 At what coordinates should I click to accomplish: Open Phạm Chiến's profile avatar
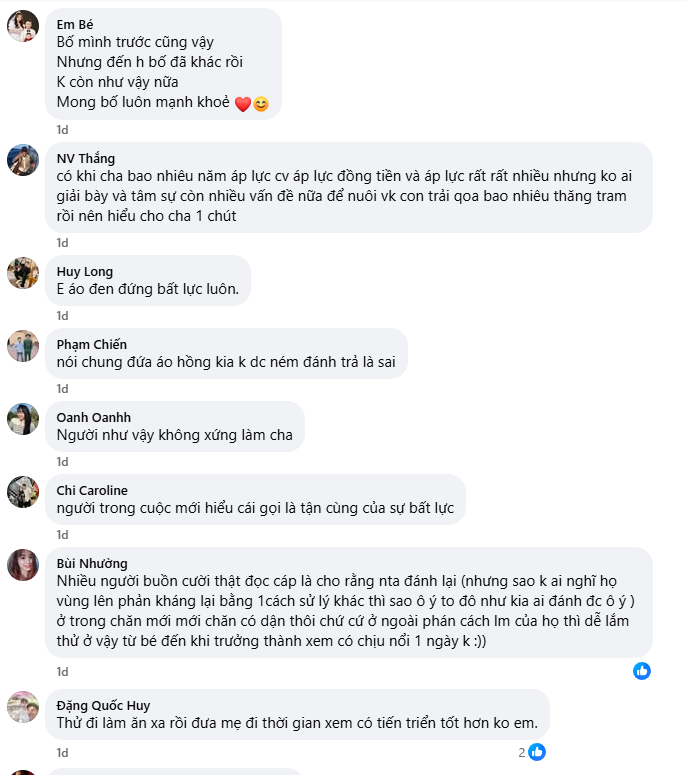click(x=23, y=346)
